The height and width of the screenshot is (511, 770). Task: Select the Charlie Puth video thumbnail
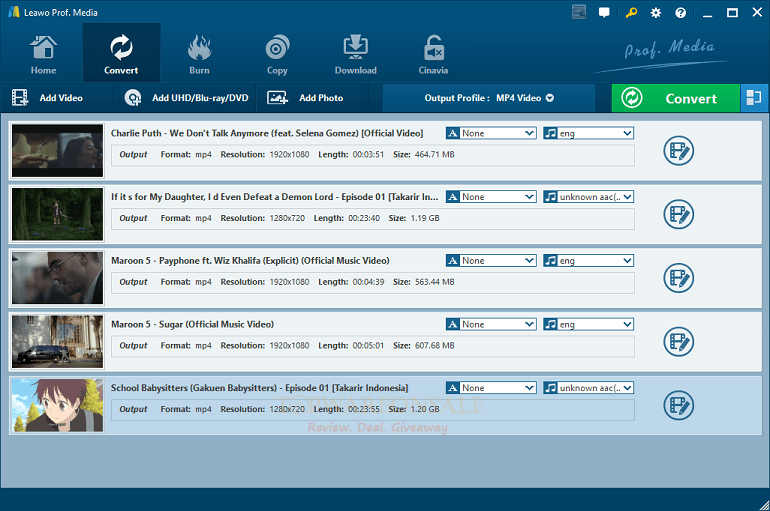(x=57, y=151)
